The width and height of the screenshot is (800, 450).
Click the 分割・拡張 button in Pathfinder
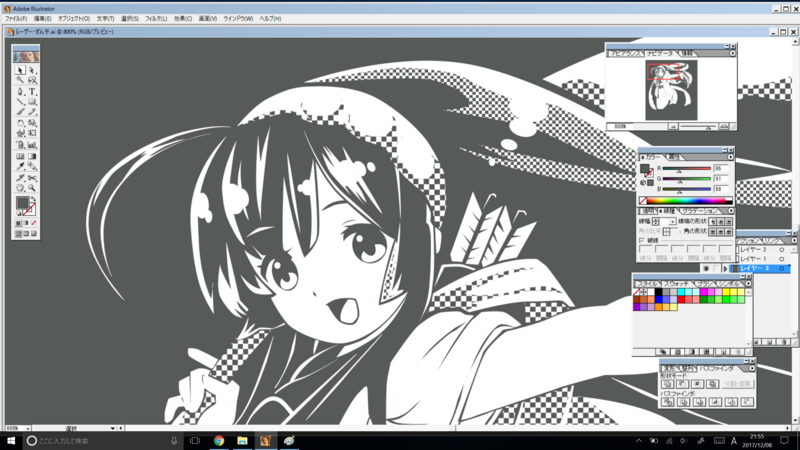click(x=737, y=384)
